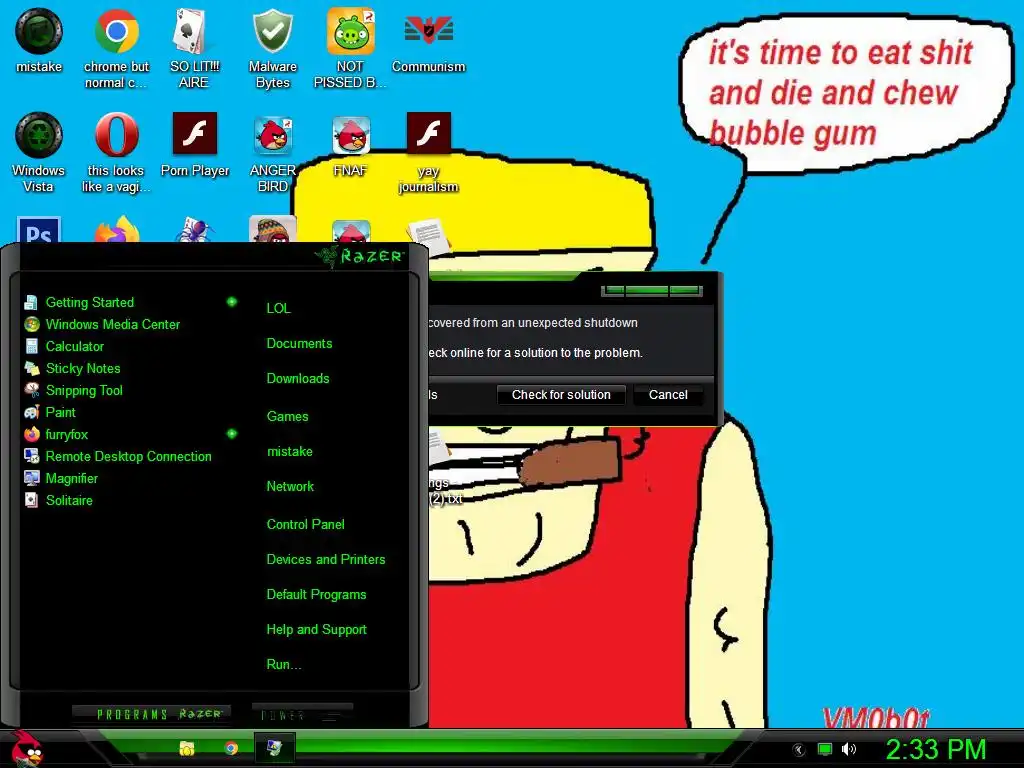
Task: Open the FNAF Angry Birds desktop icon
Action: [x=351, y=144]
